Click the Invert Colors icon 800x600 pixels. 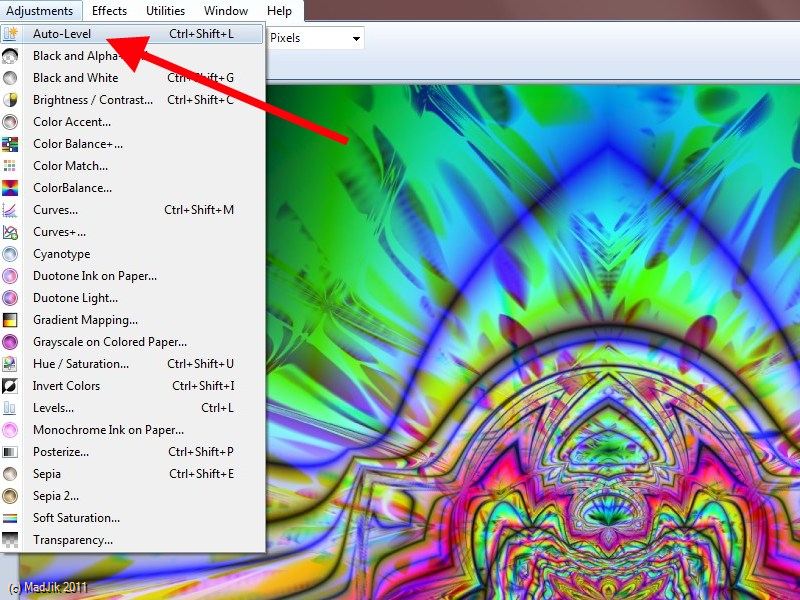pyautogui.click(x=10, y=386)
